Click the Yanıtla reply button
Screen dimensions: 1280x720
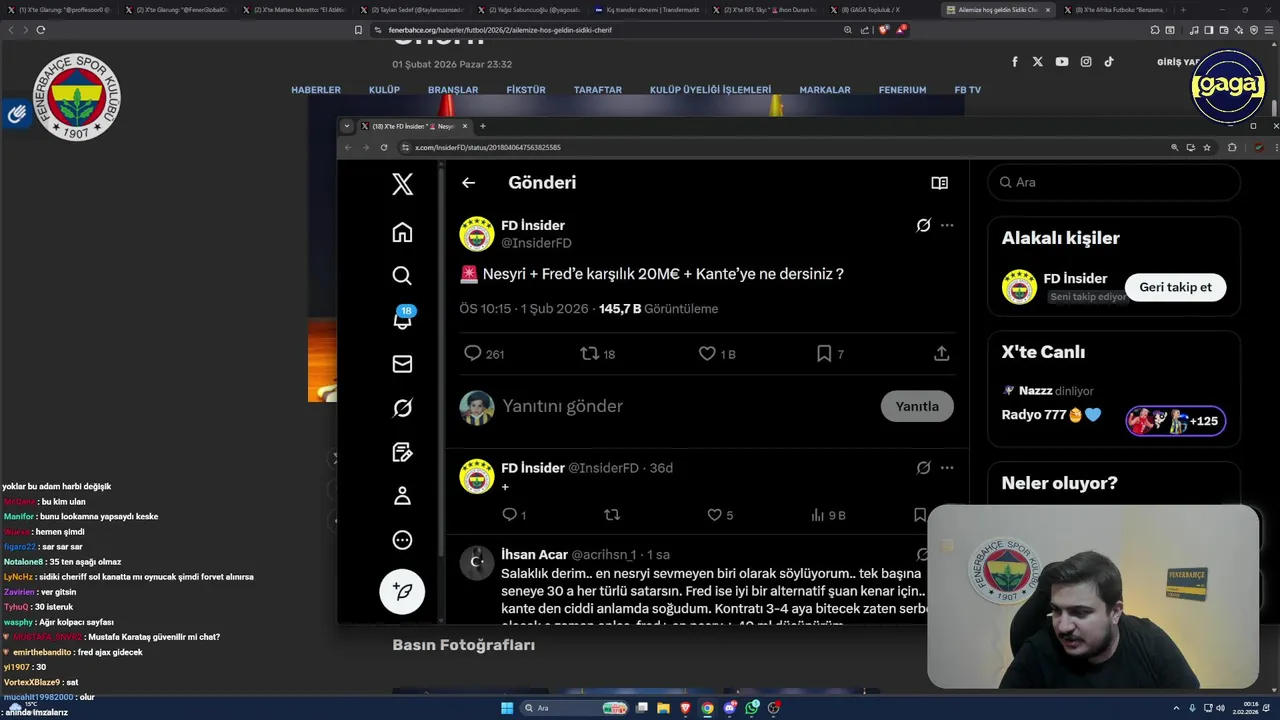point(917,406)
